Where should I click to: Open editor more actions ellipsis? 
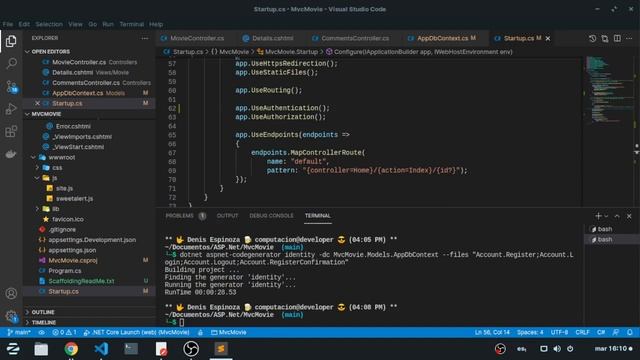pyautogui.click(x=629, y=38)
